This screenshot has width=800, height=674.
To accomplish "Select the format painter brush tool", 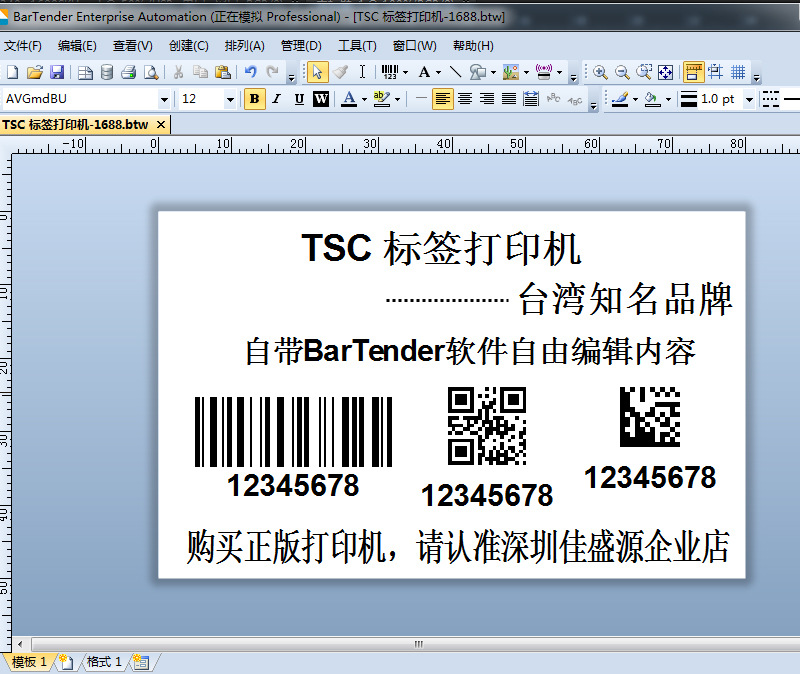I will 340,72.
